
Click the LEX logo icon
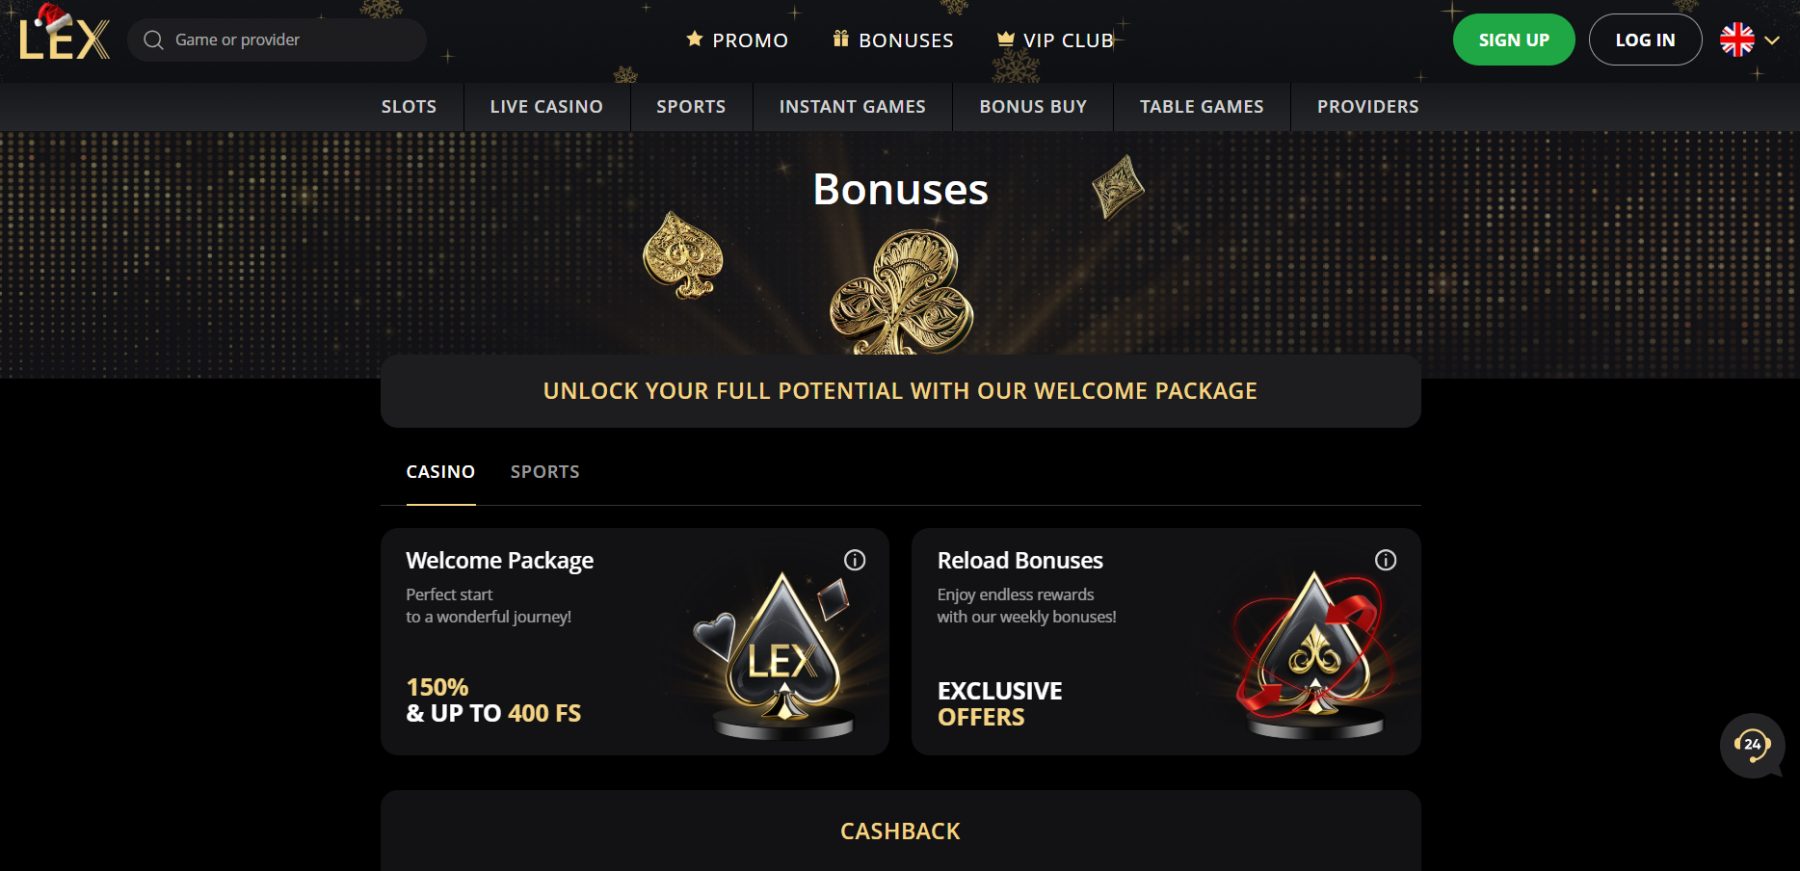click(64, 38)
